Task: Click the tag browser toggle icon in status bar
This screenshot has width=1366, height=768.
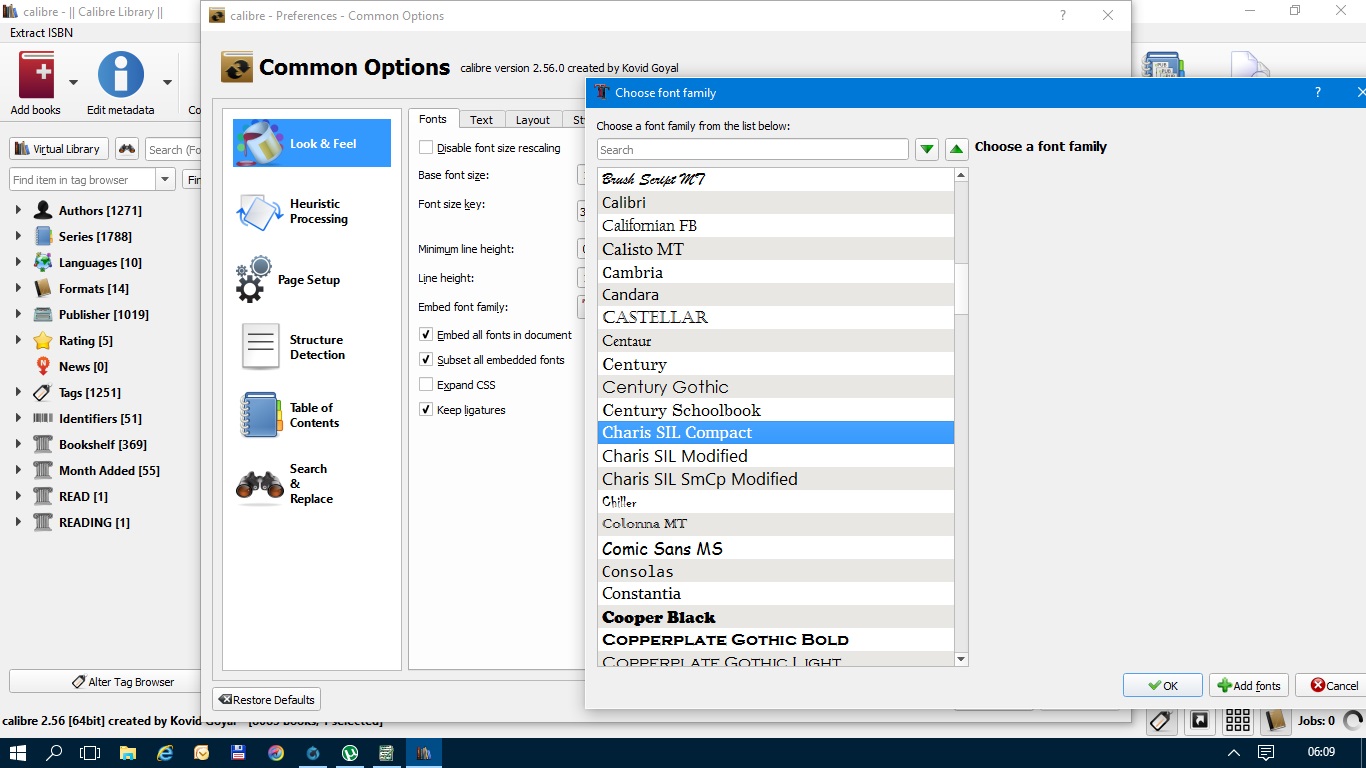Action: pos(1160,720)
